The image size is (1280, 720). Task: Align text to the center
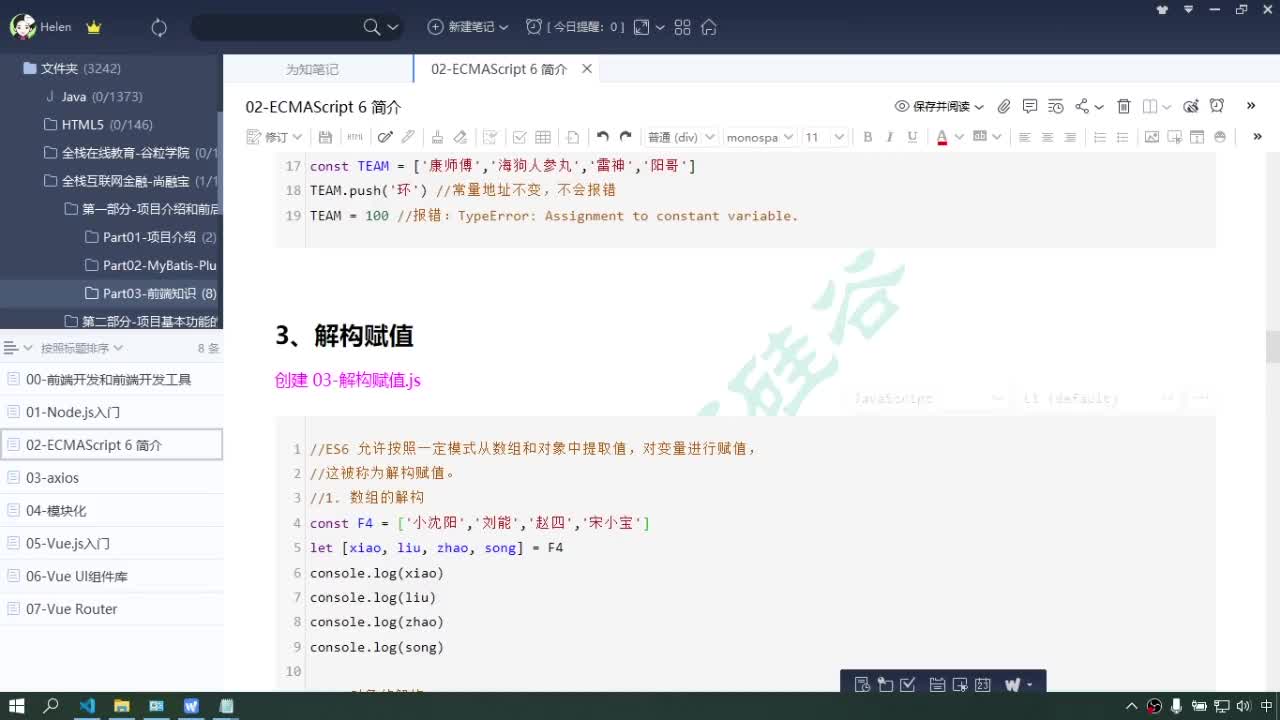(1048, 137)
